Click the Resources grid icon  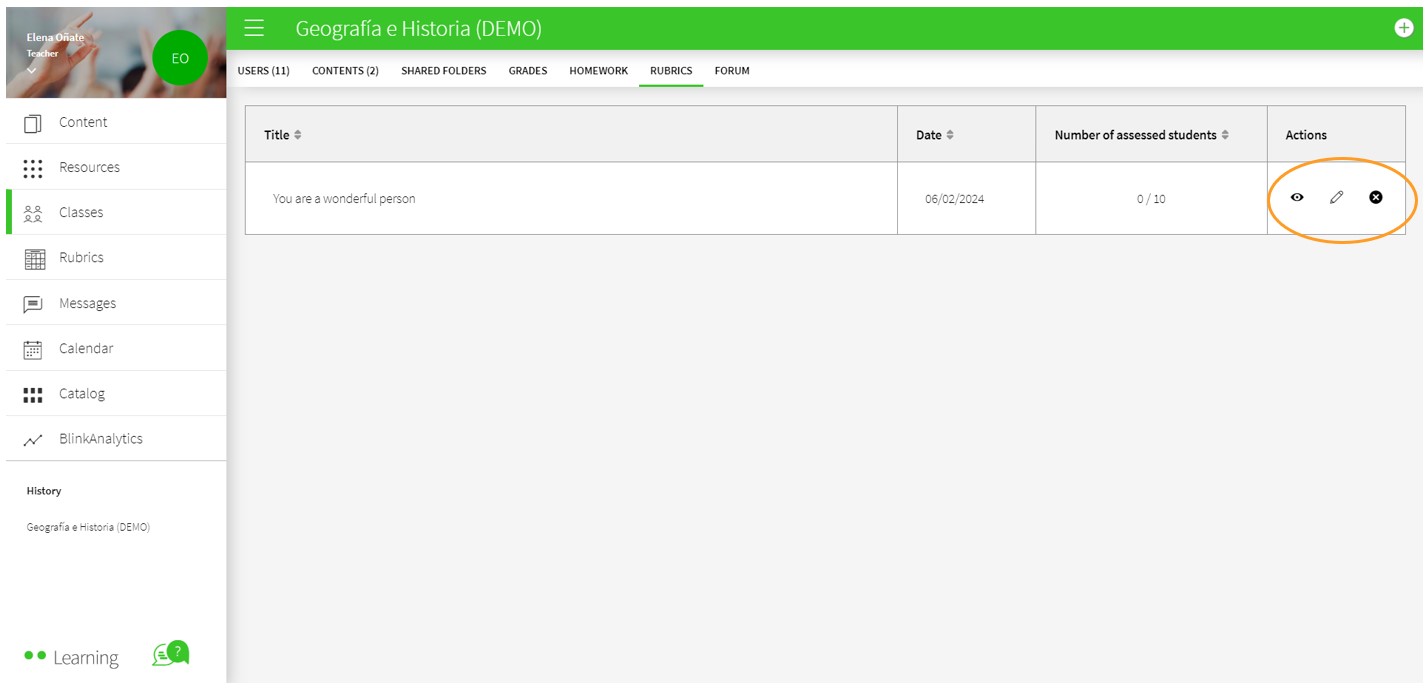(x=33, y=168)
